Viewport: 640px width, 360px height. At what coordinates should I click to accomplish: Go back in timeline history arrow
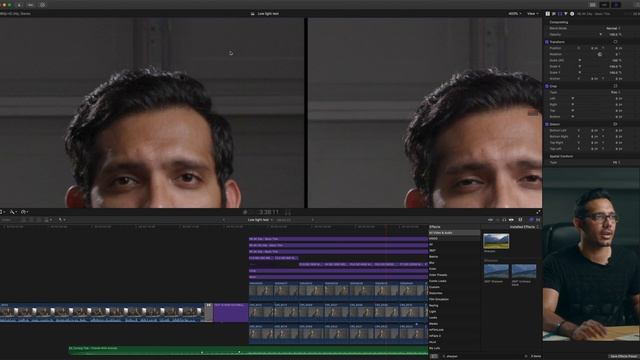click(224, 220)
